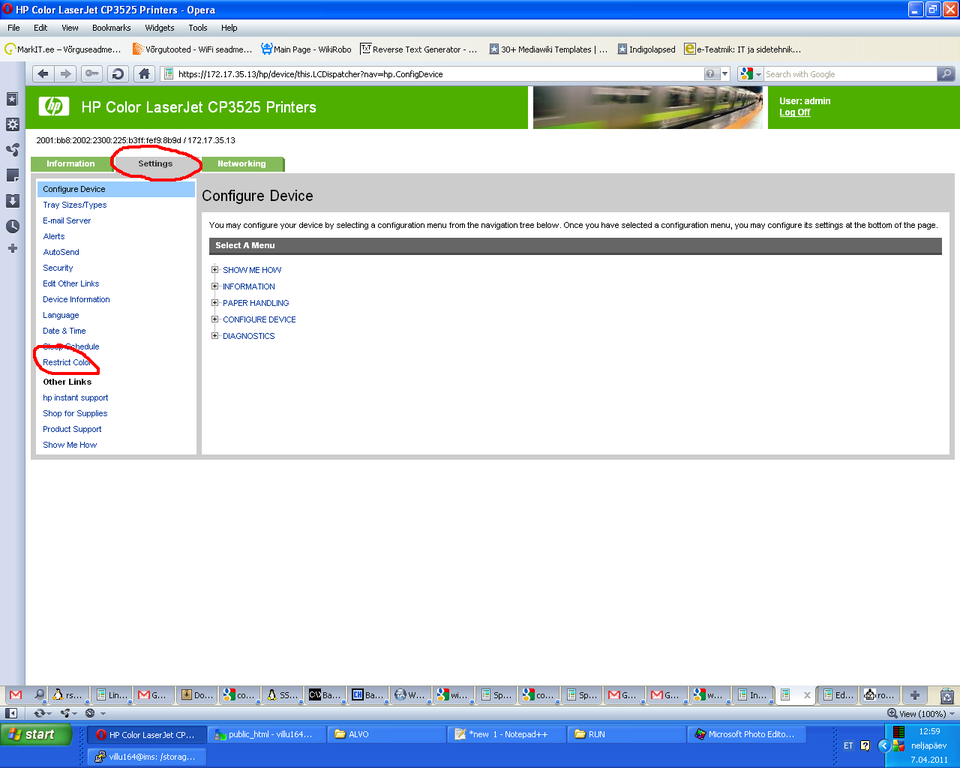Go to the home page icon

coord(144,74)
